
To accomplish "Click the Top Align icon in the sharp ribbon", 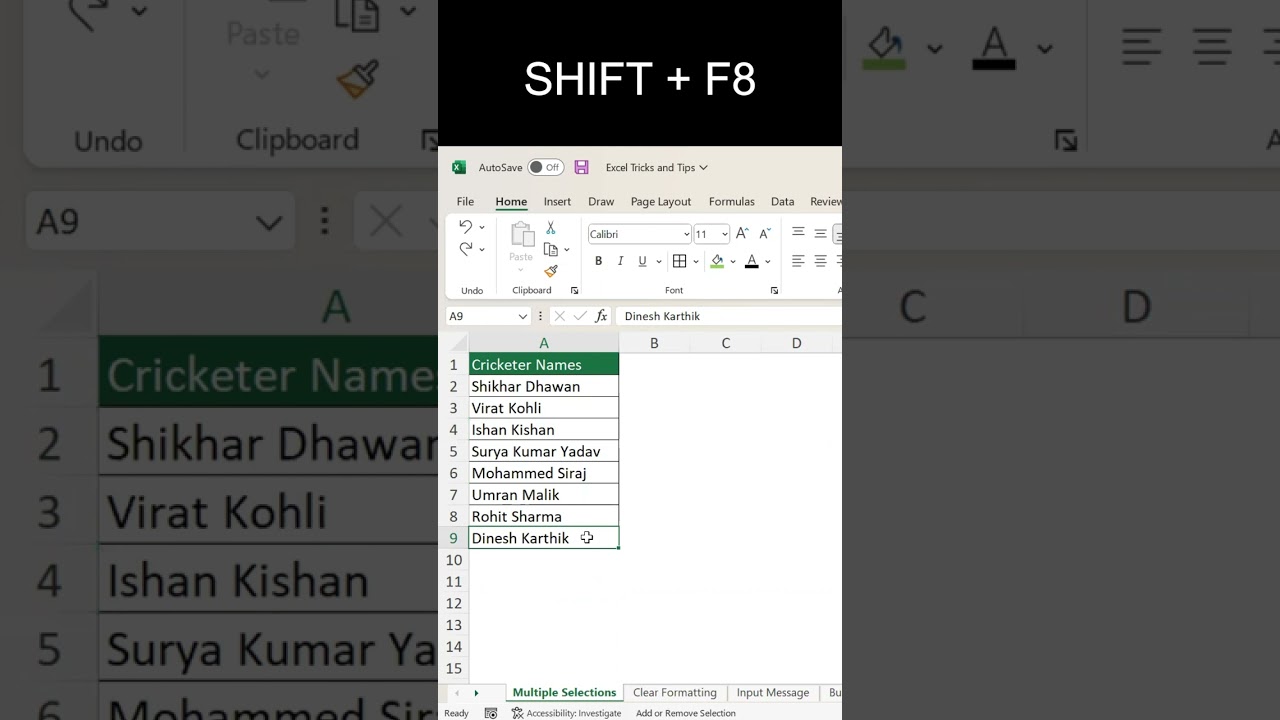I will pyautogui.click(x=798, y=232).
